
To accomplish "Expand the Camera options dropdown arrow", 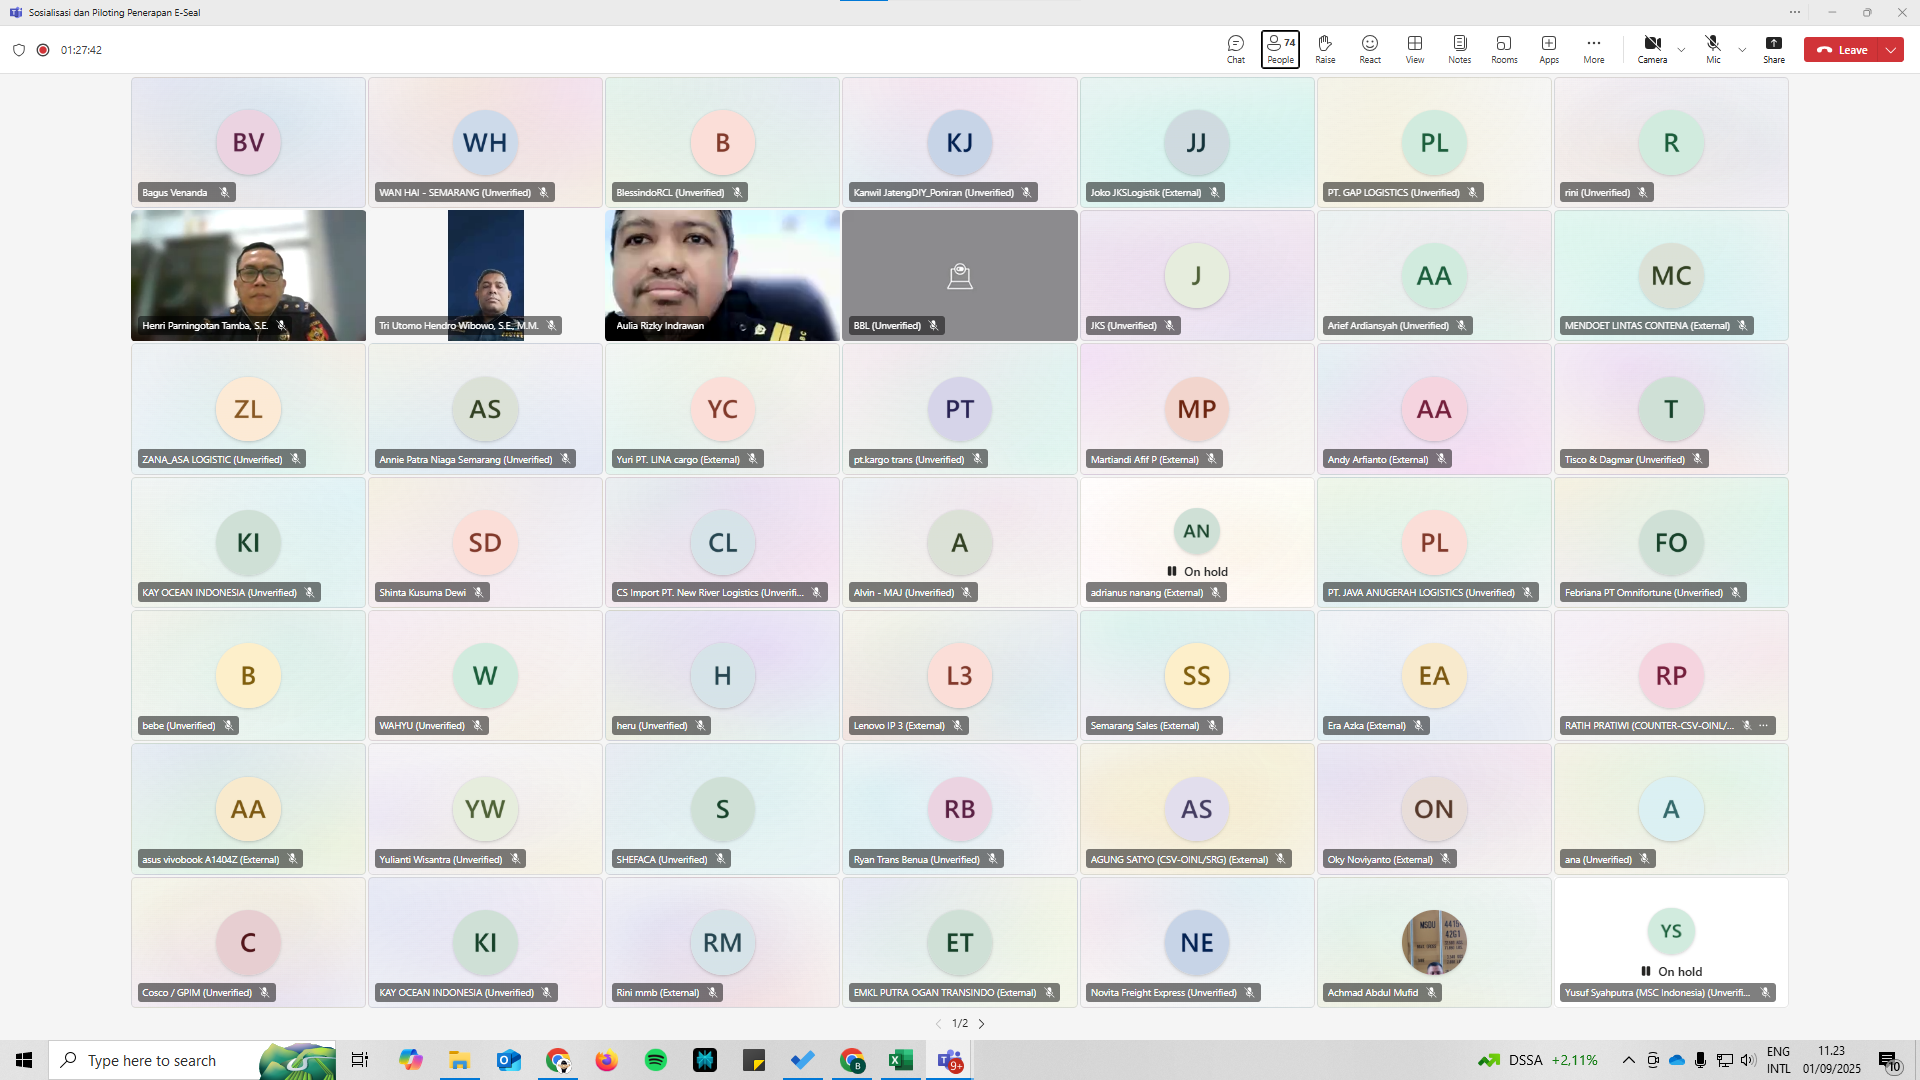I will click(x=1682, y=50).
